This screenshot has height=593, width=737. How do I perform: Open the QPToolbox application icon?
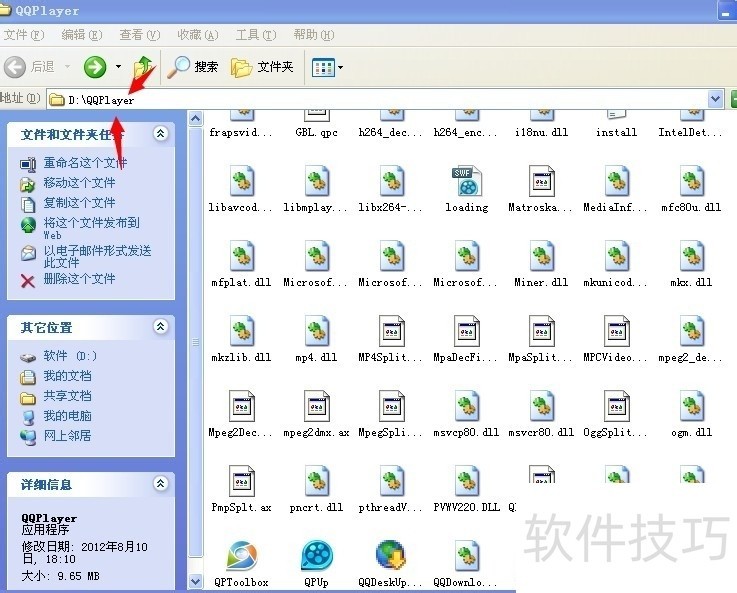tap(241, 557)
